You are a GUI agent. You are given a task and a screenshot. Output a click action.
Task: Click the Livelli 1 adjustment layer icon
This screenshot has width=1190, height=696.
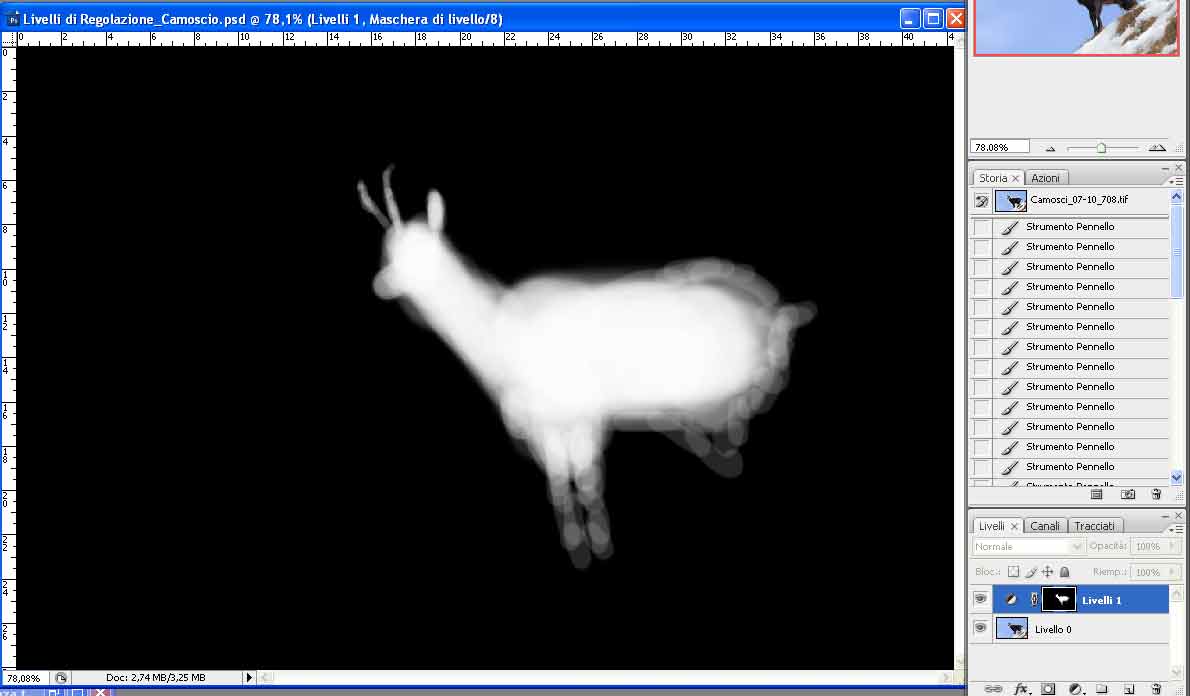tap(1011, 600)
